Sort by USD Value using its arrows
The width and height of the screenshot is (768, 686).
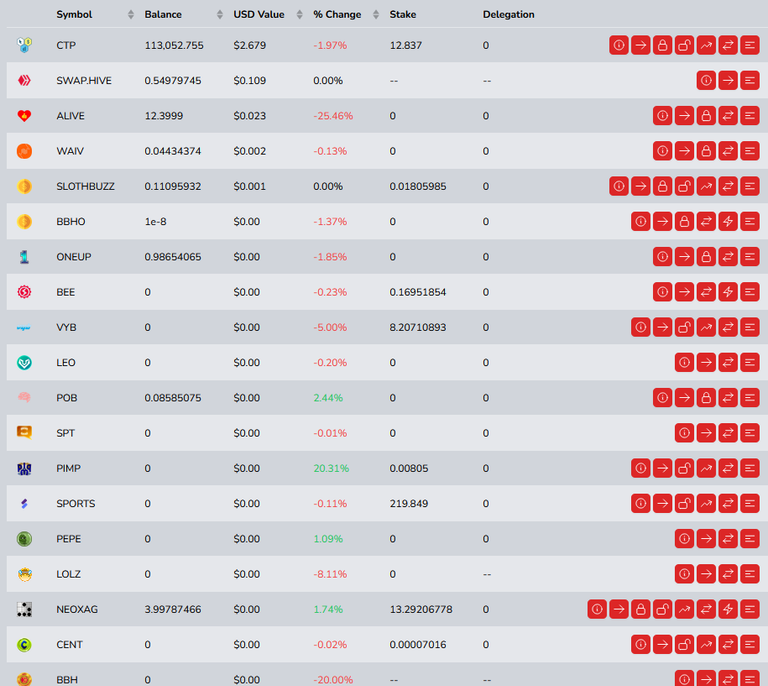[x=300, y=15]
